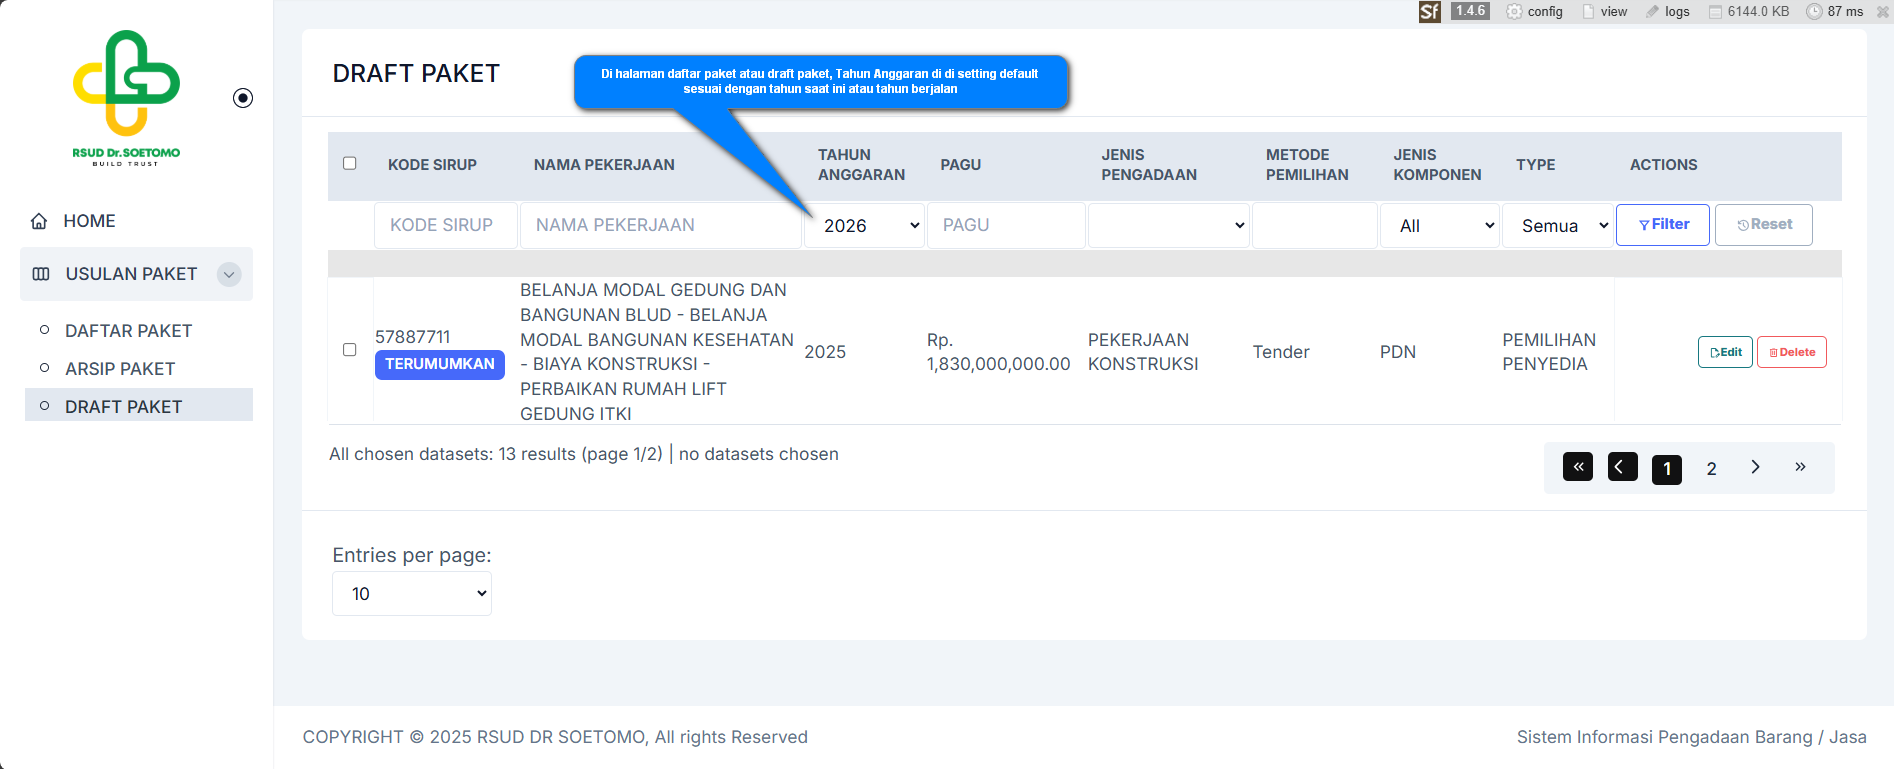Click the Filter button

(1662, 225)
